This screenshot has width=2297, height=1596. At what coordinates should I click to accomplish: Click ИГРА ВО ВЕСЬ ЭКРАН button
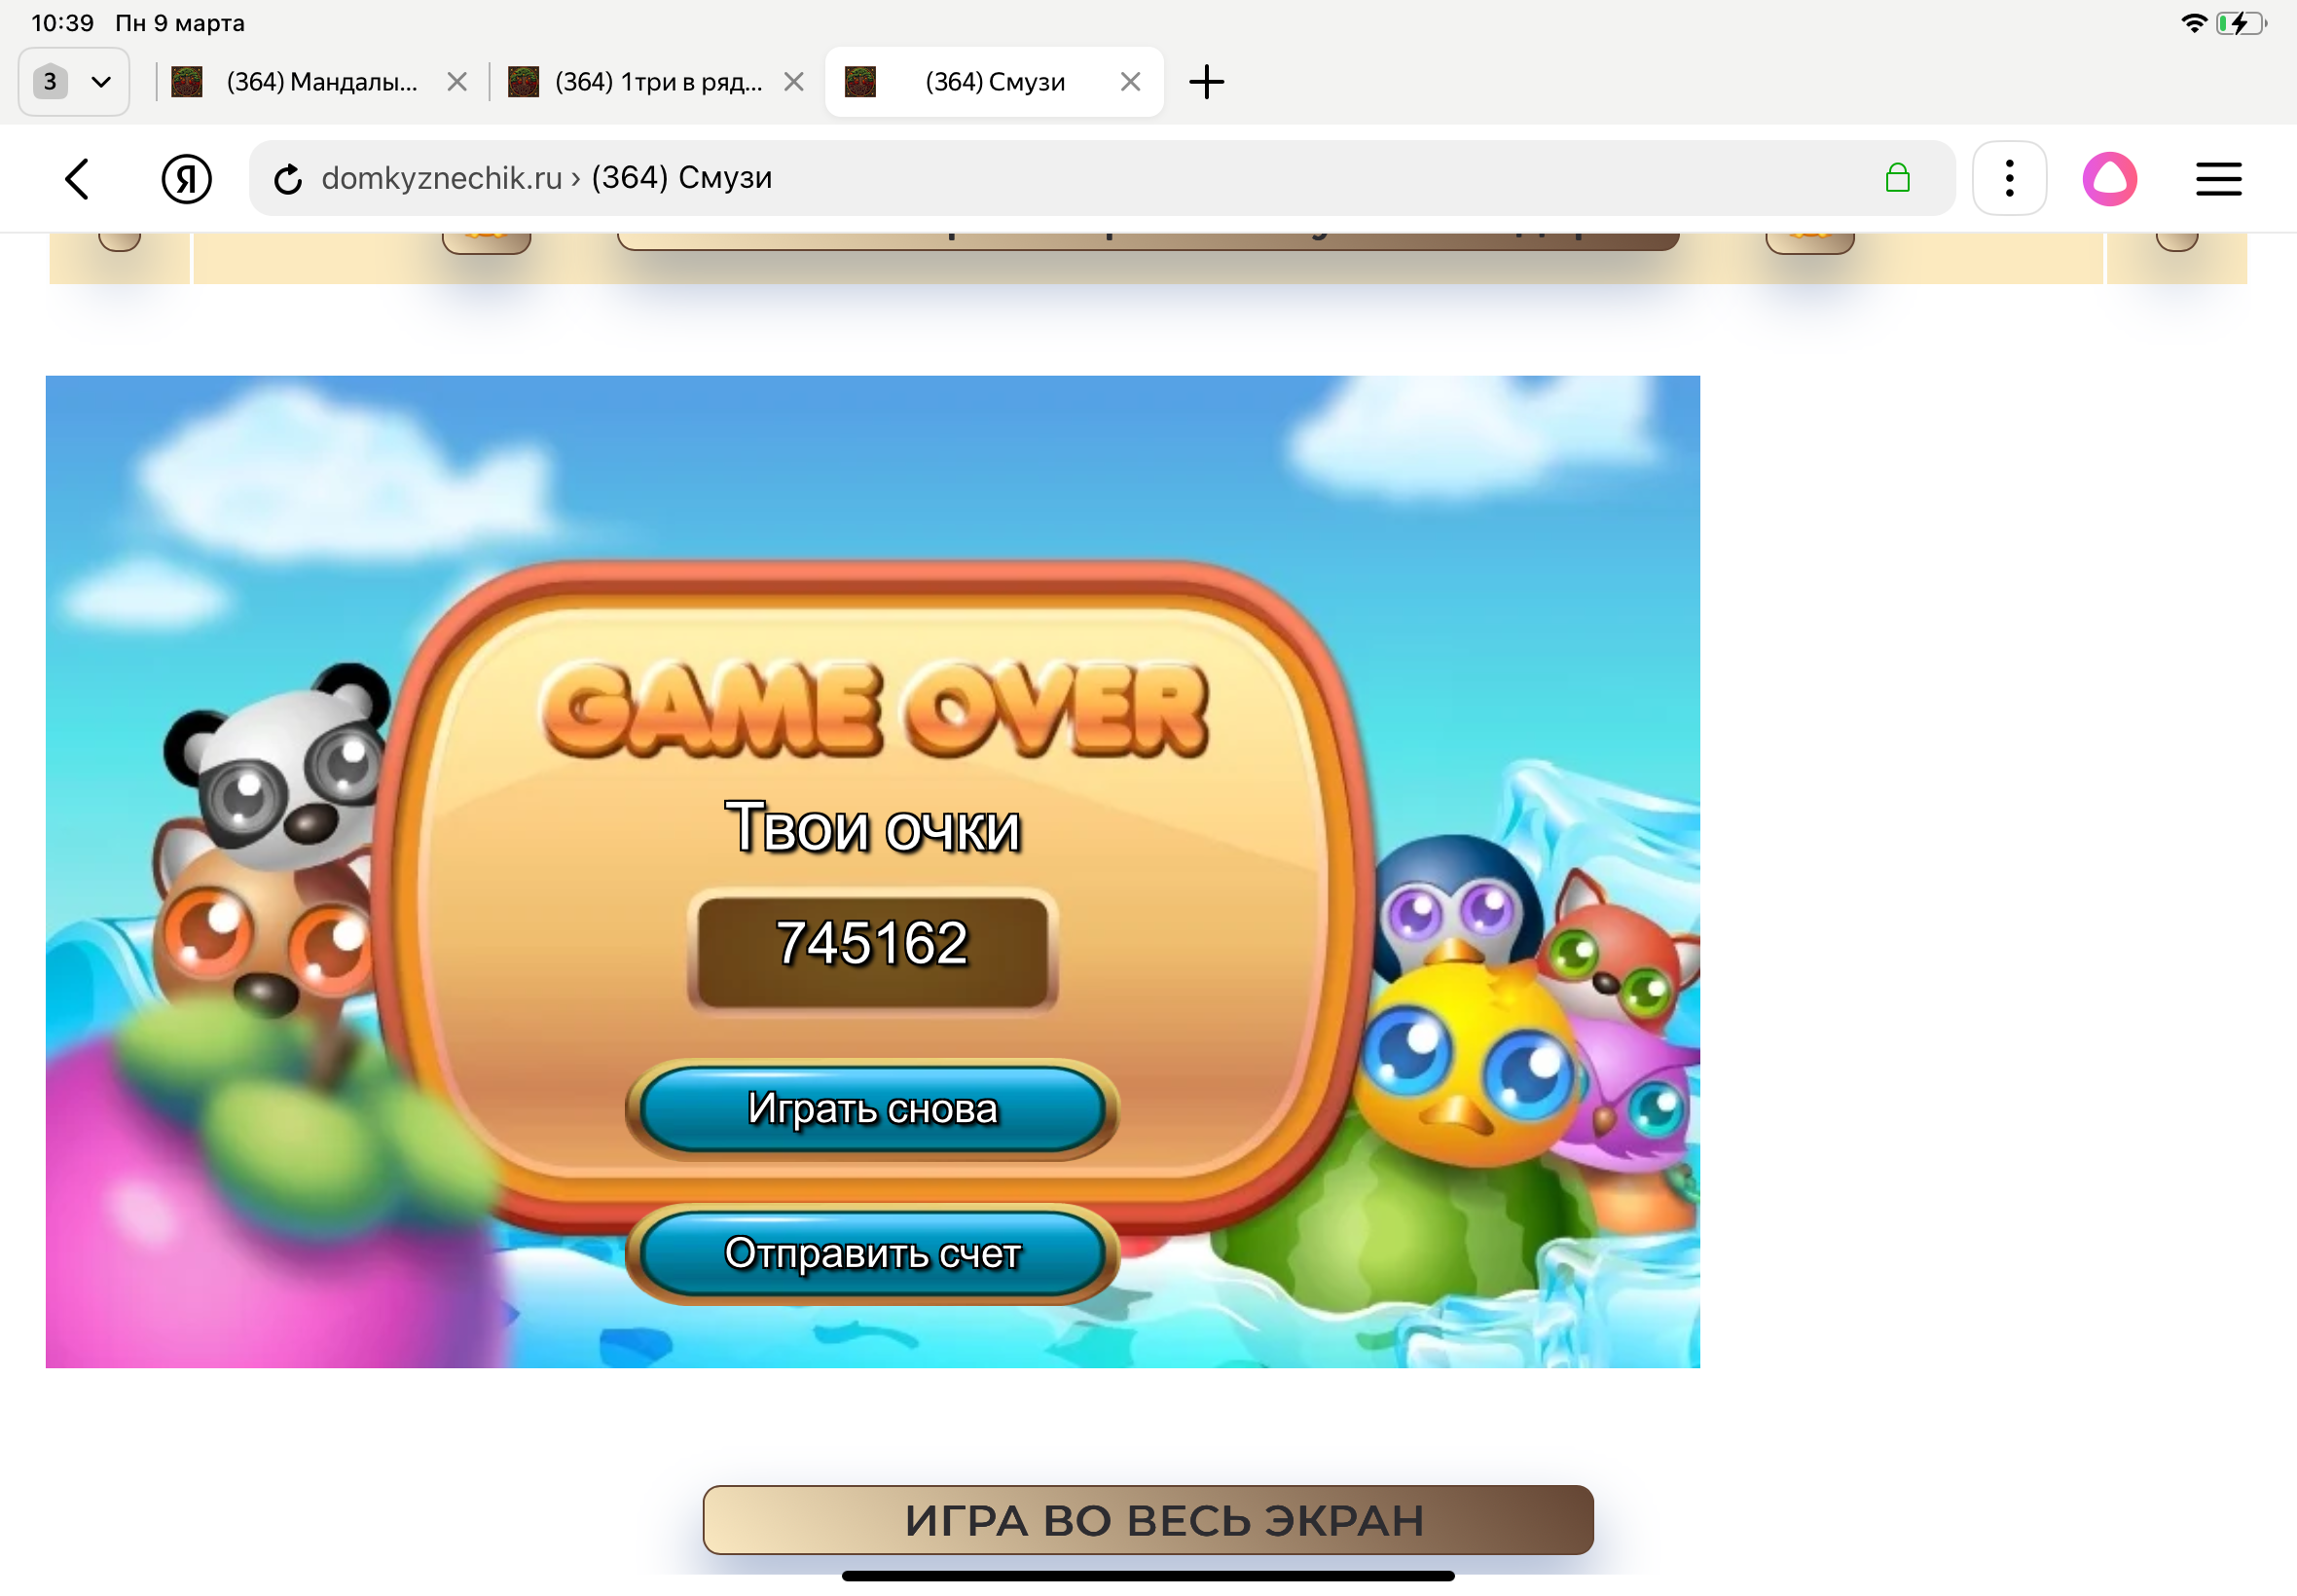pos(1147,1519)
